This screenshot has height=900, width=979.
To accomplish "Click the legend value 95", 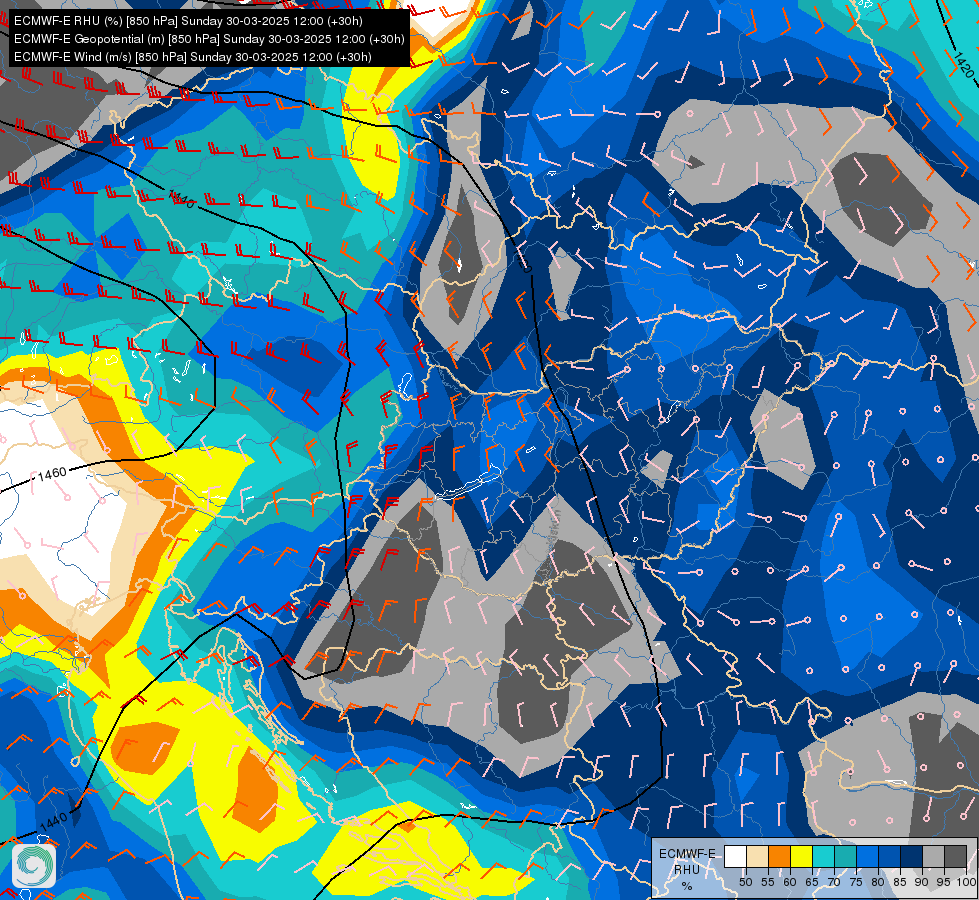I will click(x=943, y=882).
